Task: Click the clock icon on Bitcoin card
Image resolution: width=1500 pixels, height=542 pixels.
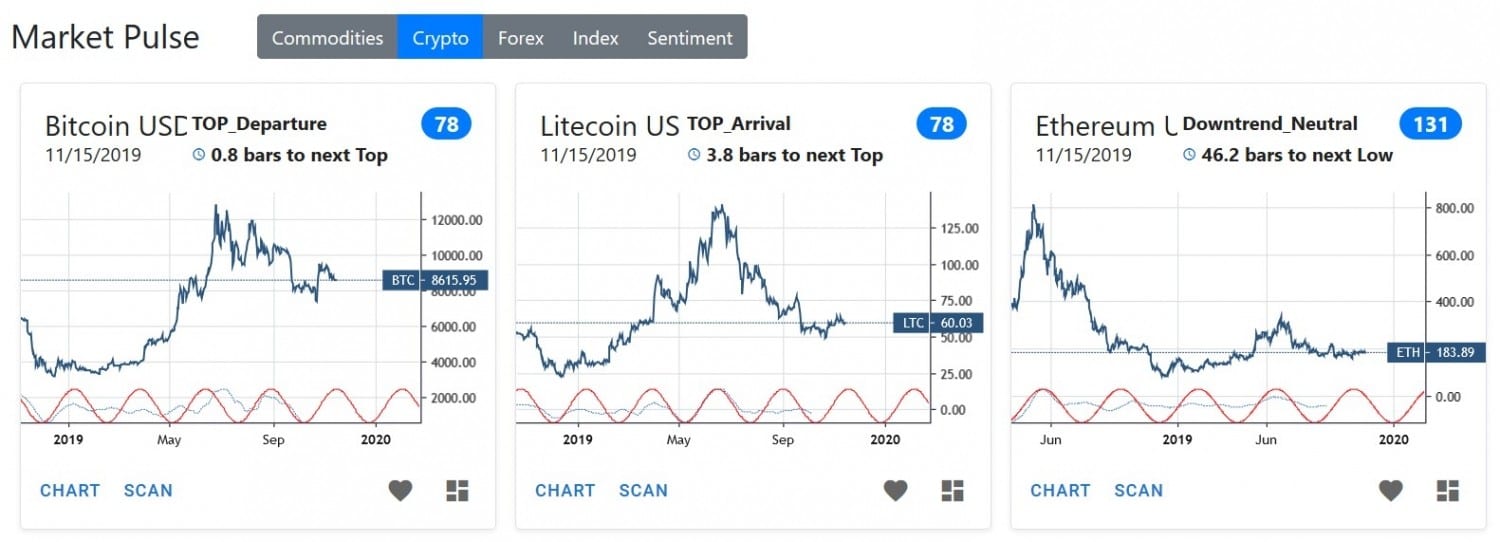Action: tap(198, 155)
